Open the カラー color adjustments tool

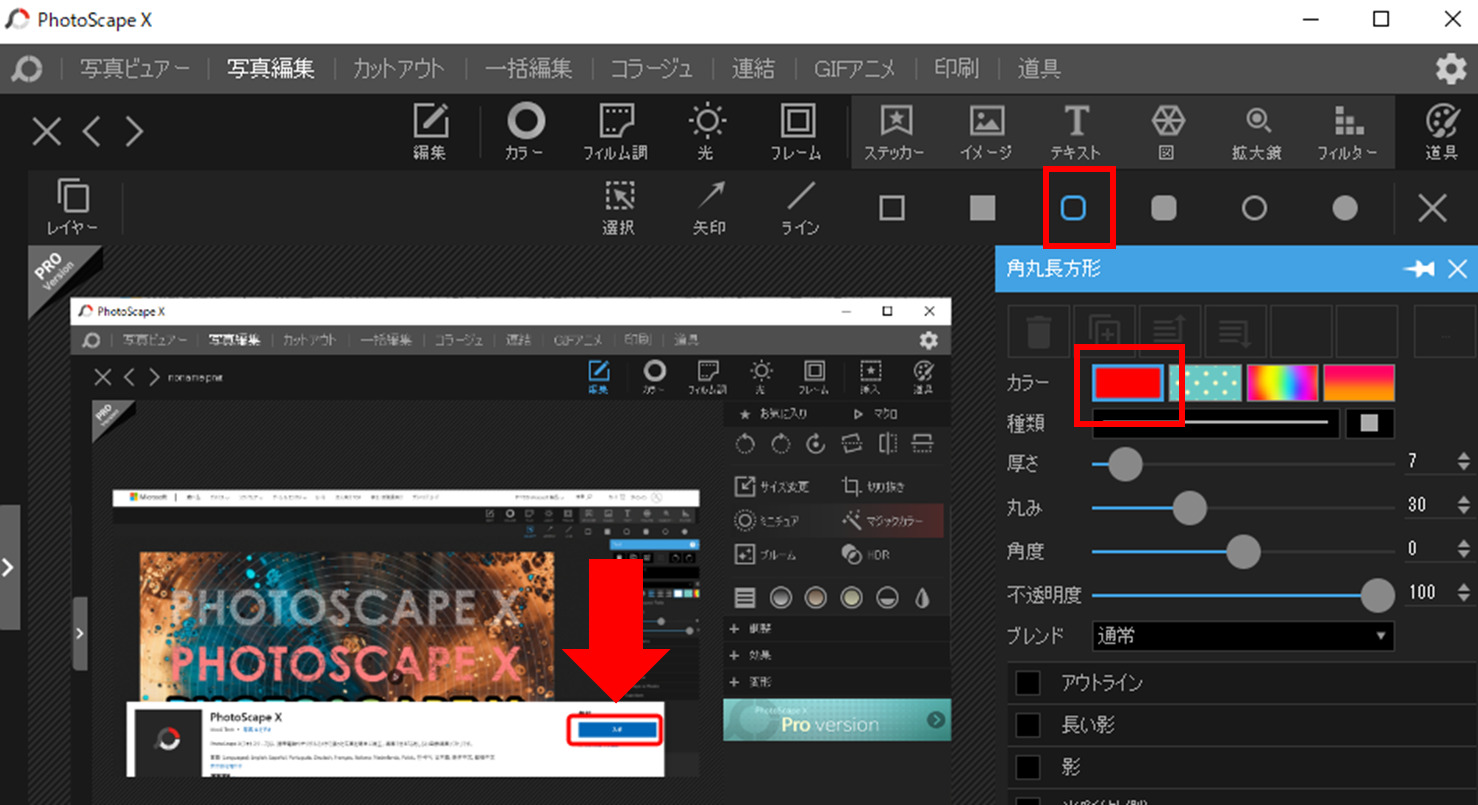pyautogui.click(x=525, y=133)
